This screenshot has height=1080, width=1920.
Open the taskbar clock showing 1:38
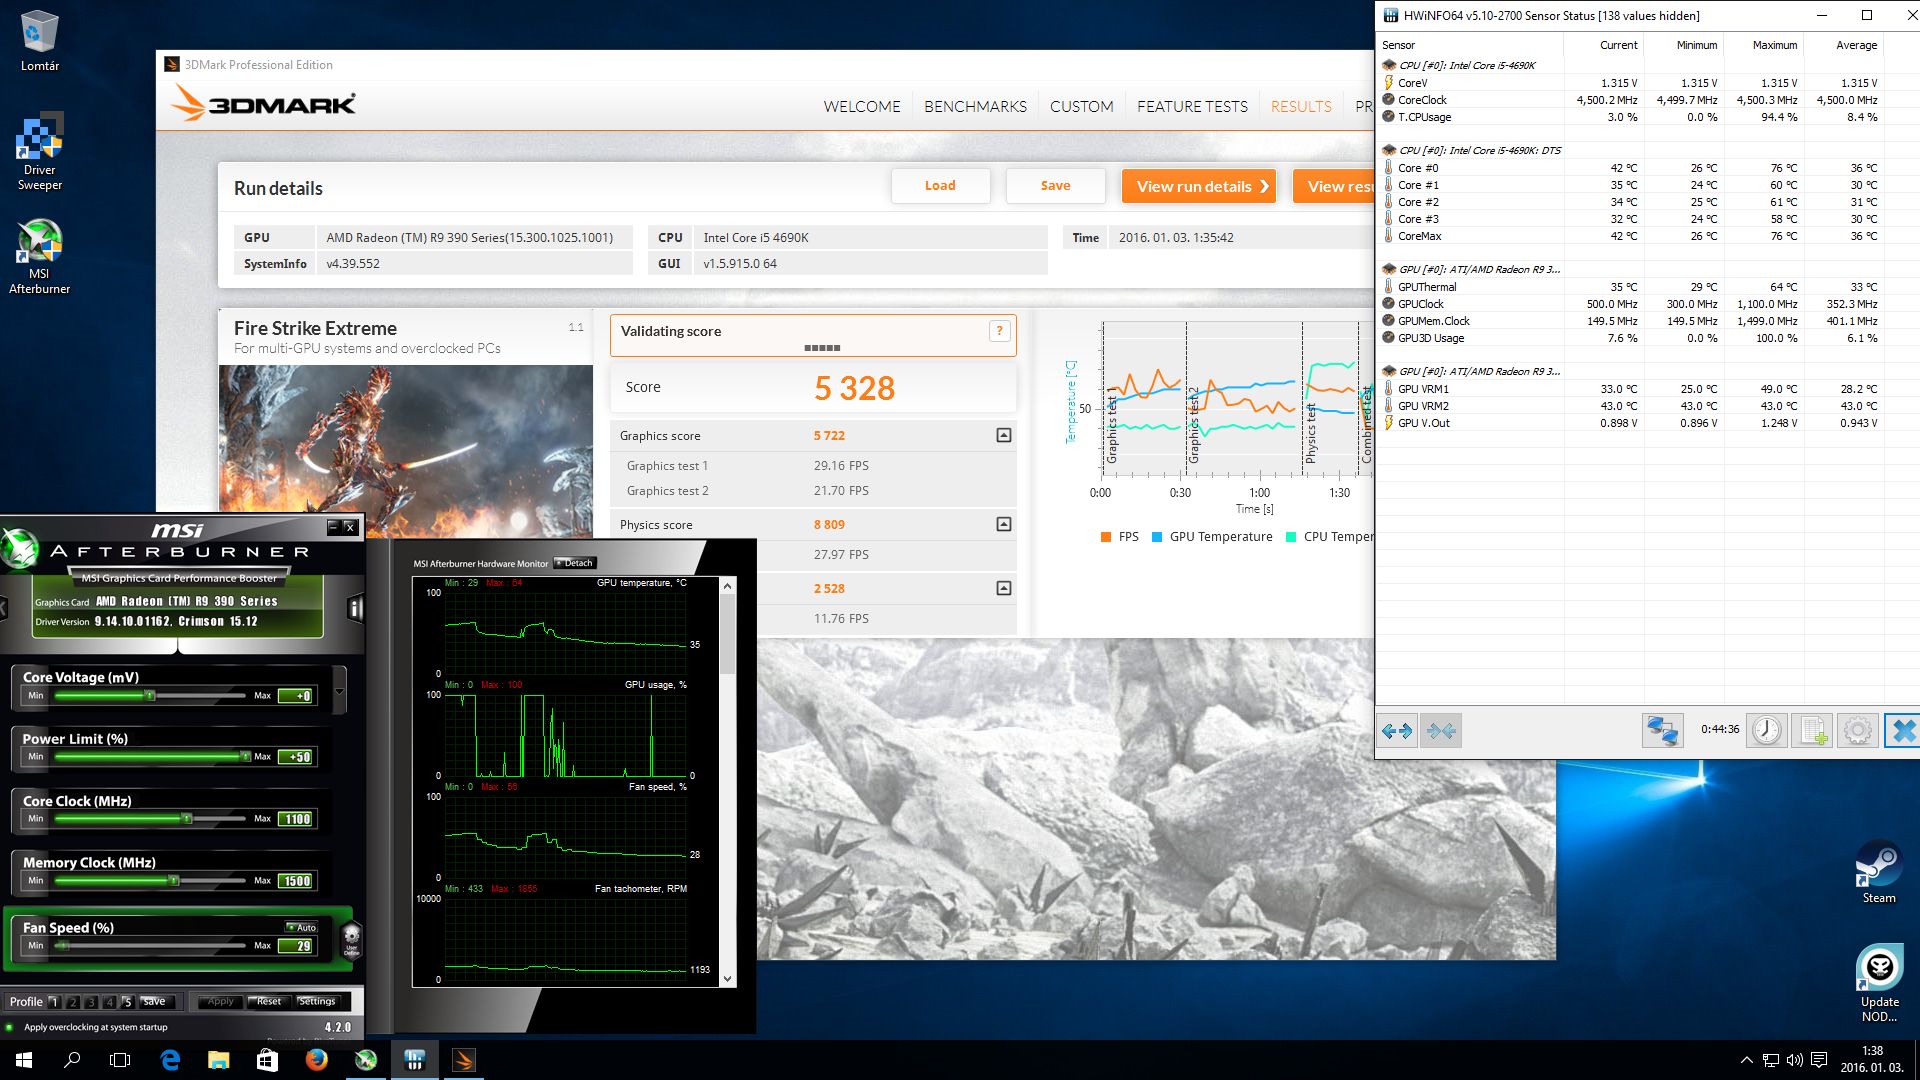(1873, 1060)
